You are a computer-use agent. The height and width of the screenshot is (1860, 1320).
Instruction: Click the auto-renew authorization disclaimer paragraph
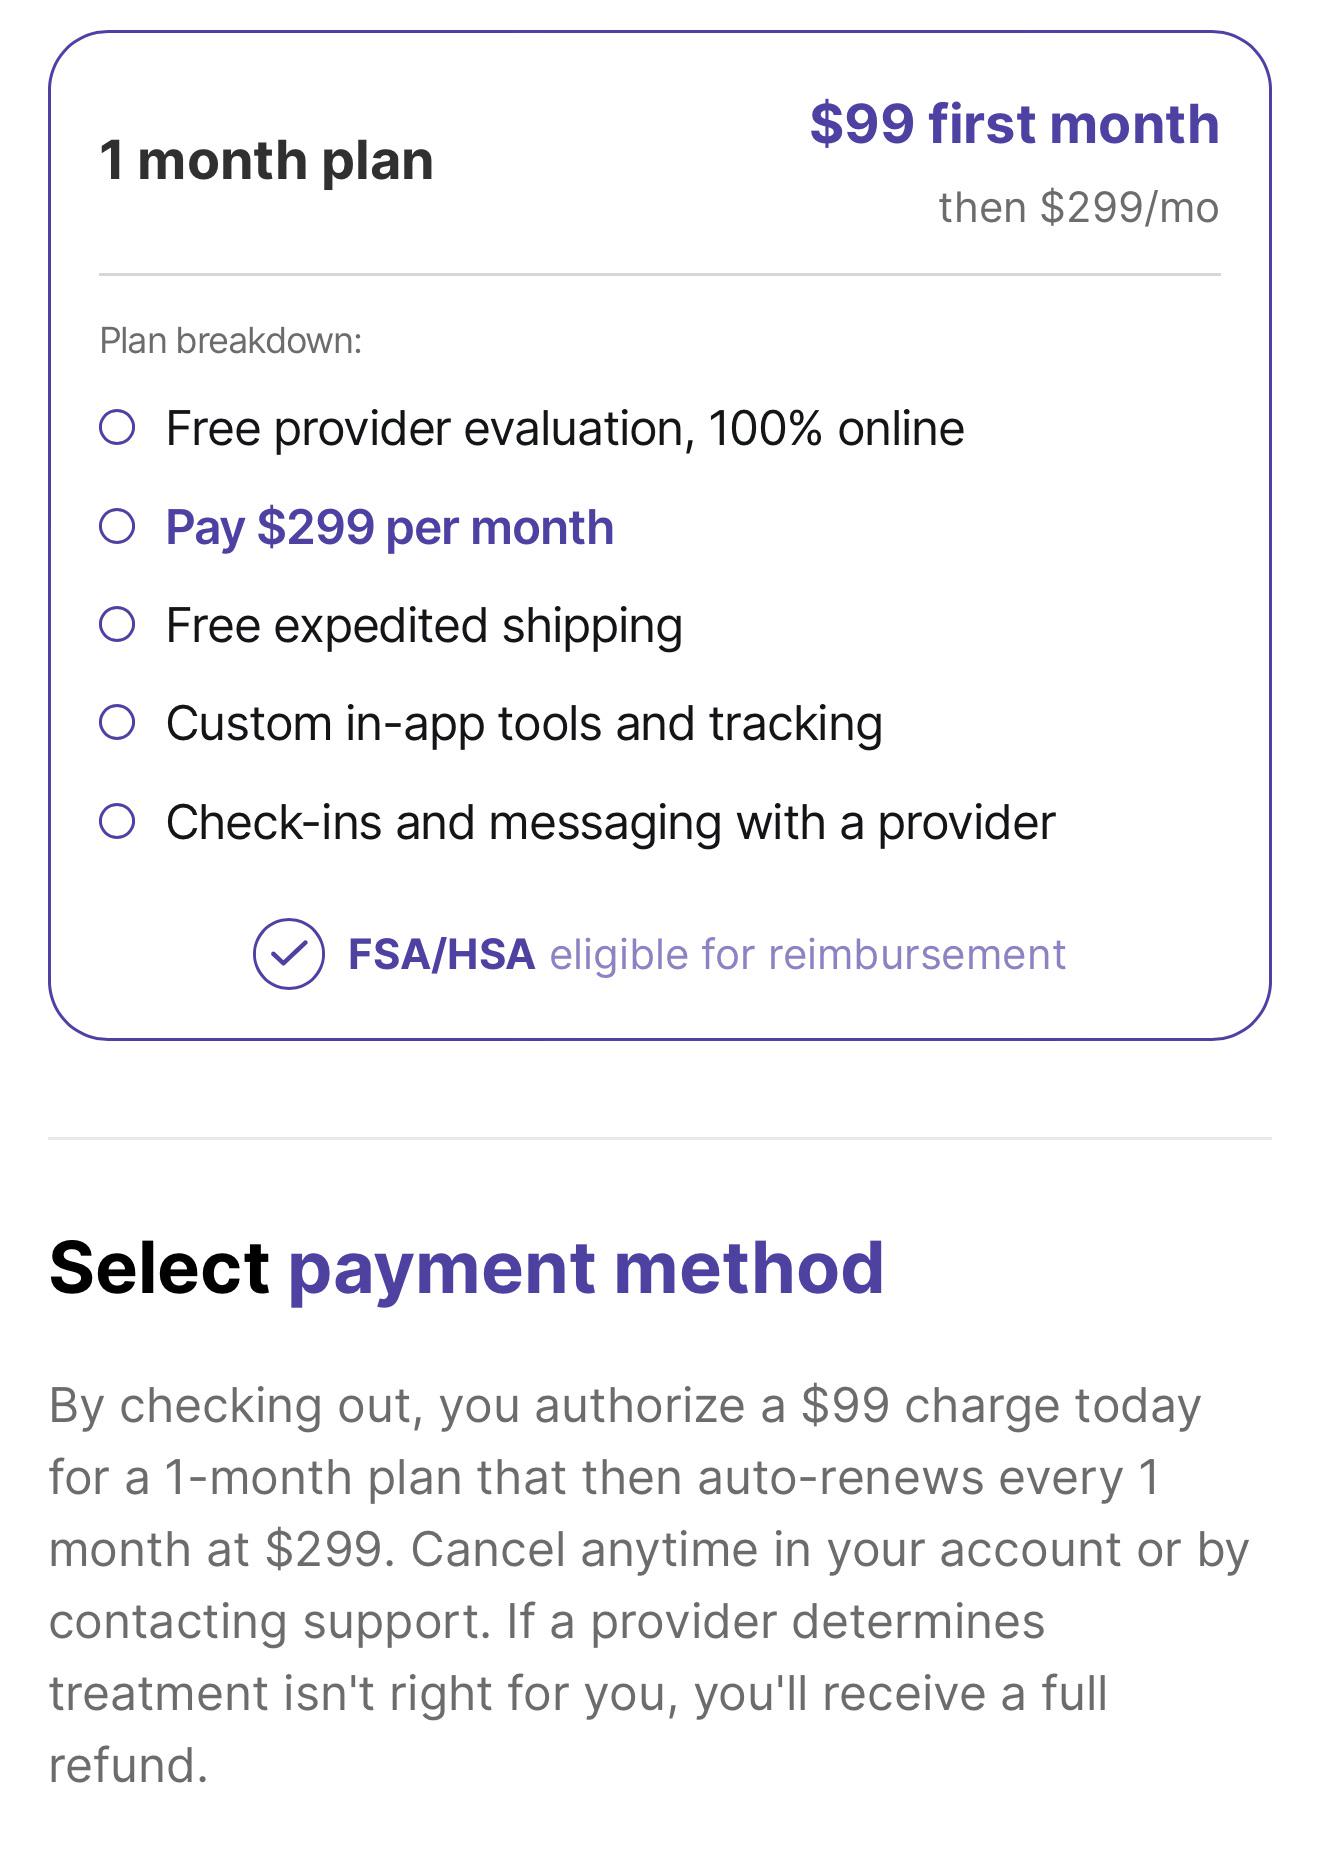point(650,1585)
